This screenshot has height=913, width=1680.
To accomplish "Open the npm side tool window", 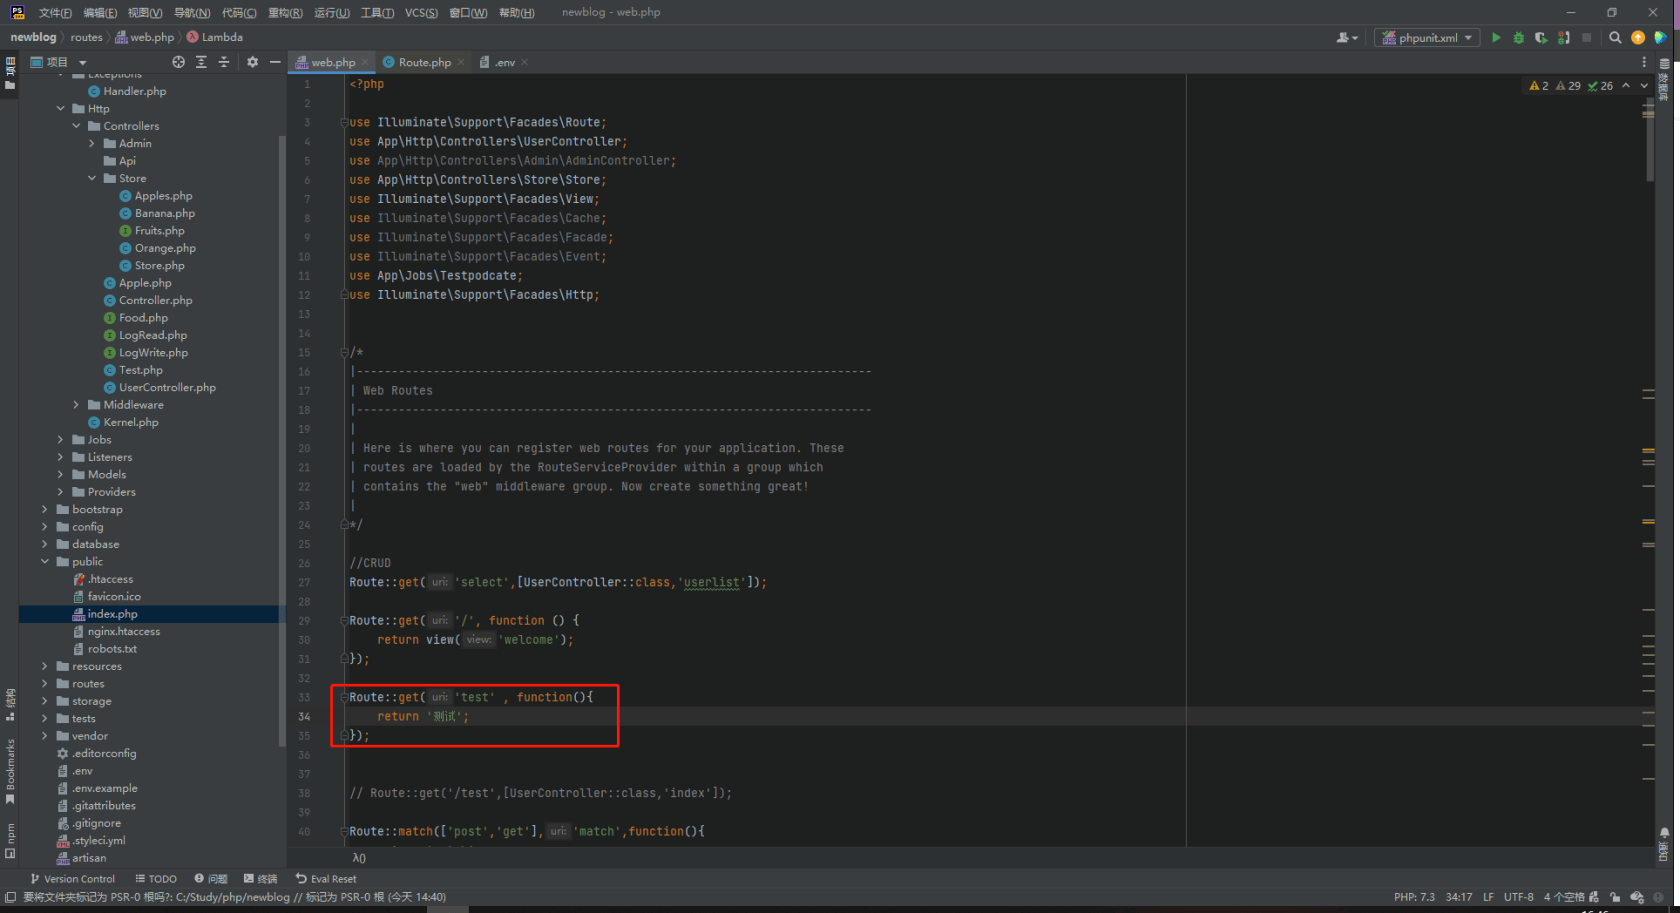I will click(x=10, y=840).
